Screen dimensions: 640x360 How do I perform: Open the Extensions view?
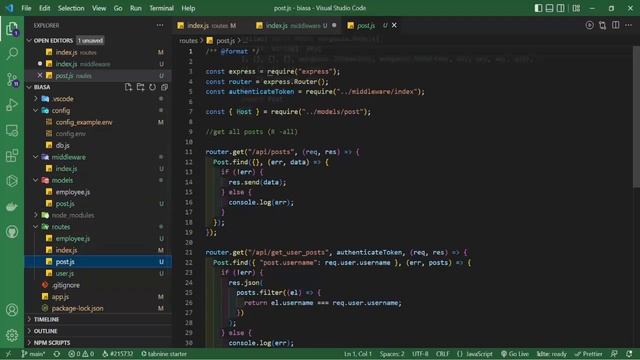[12, 156]
